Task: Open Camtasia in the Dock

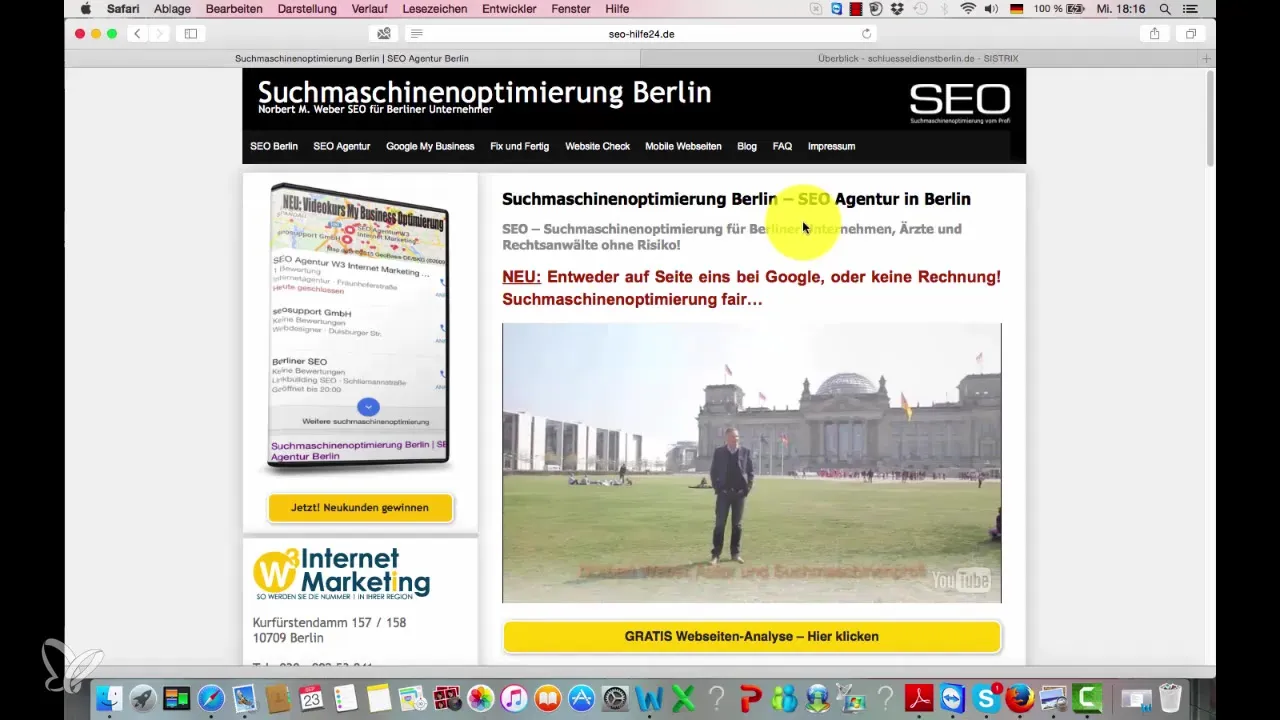Action: point(1089,697)
